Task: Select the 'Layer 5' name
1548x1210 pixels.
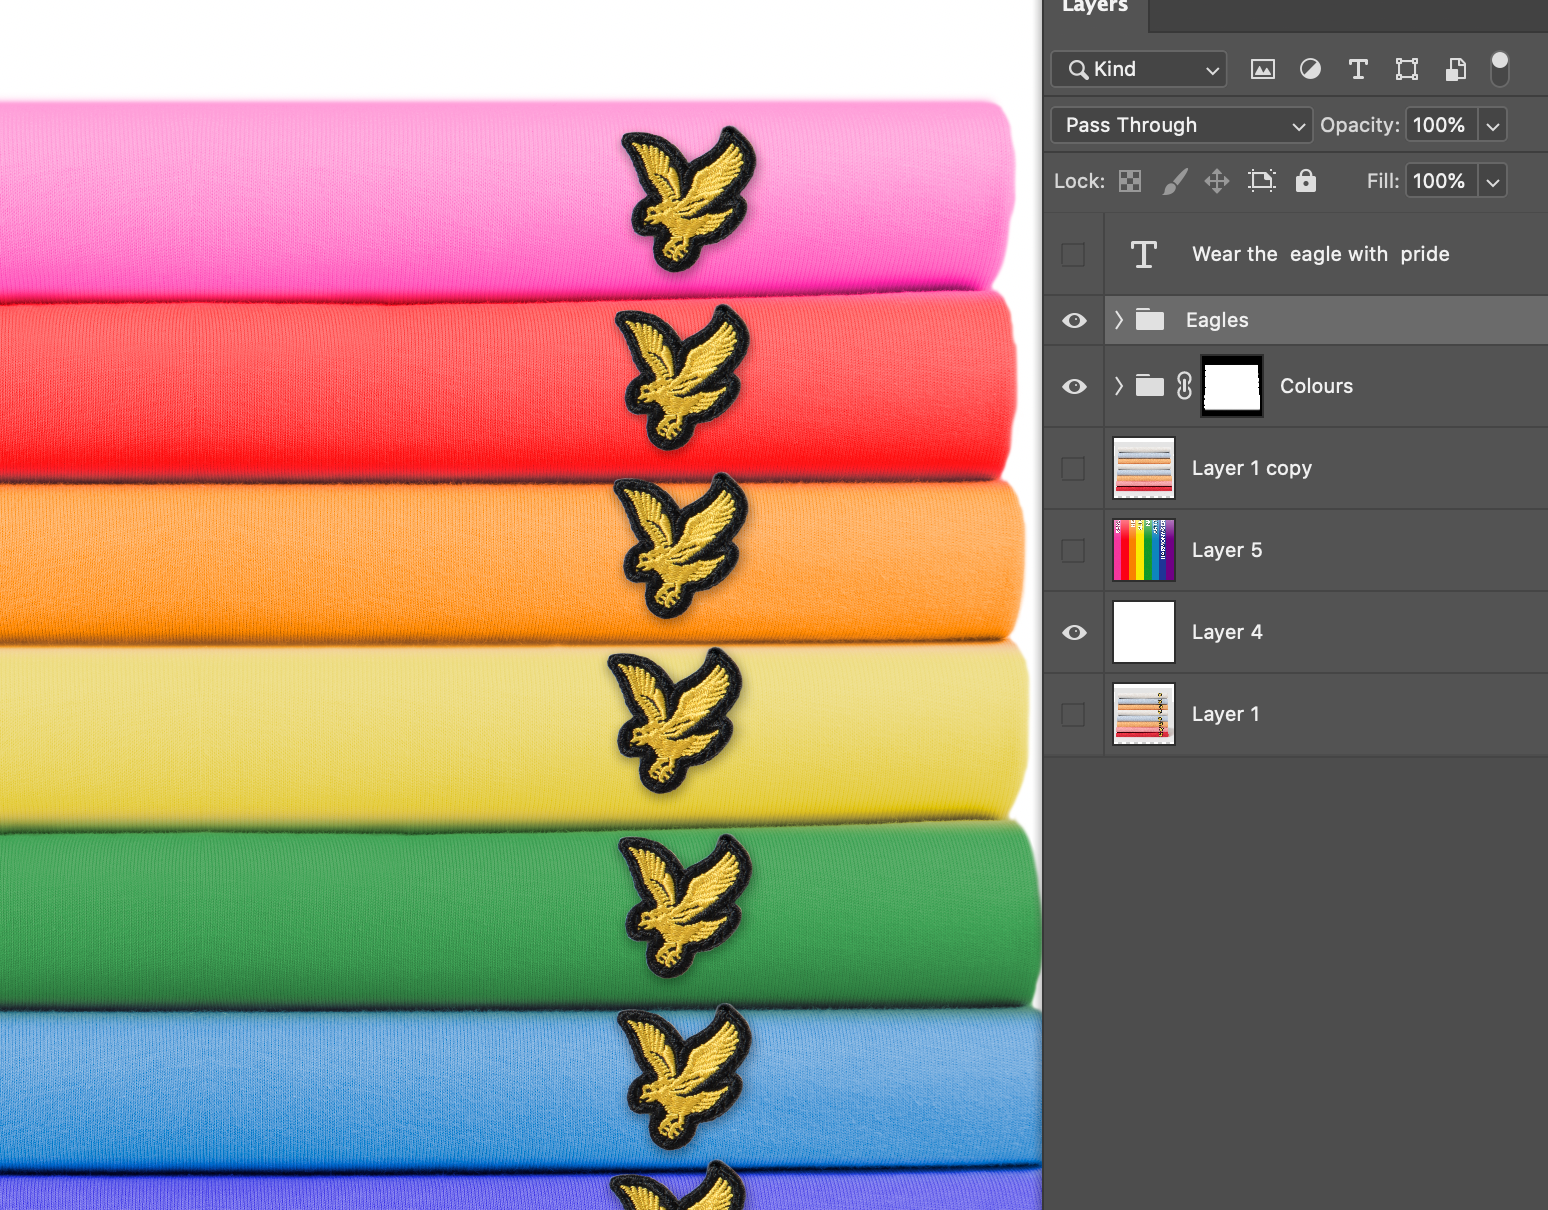Action: click(x=1227, y=550)
